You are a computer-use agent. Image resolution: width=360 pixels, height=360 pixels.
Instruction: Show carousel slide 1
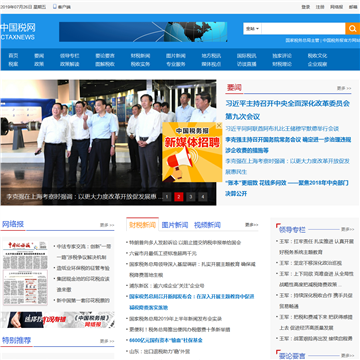pos(167,197)
